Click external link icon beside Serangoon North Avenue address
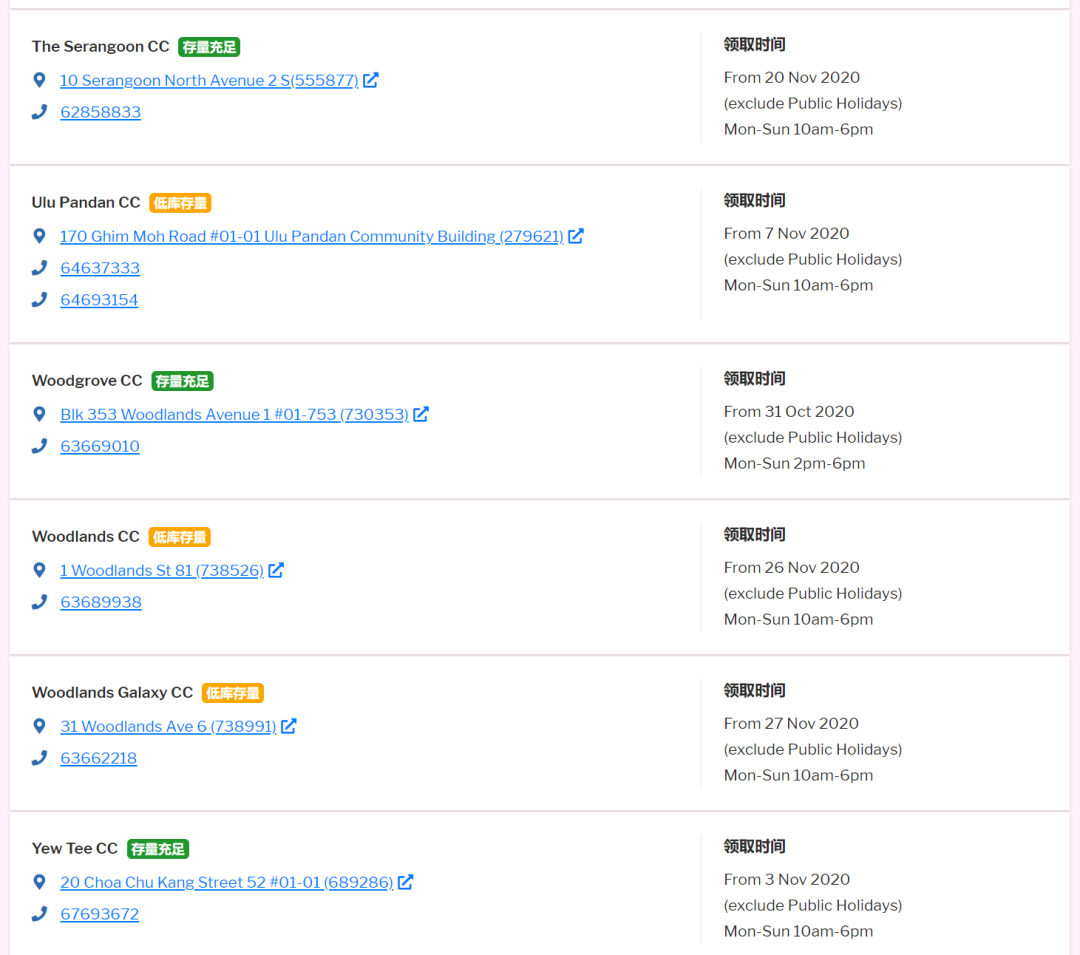The width and height of the screenshot is (1080, 955). tap(371, 80)
